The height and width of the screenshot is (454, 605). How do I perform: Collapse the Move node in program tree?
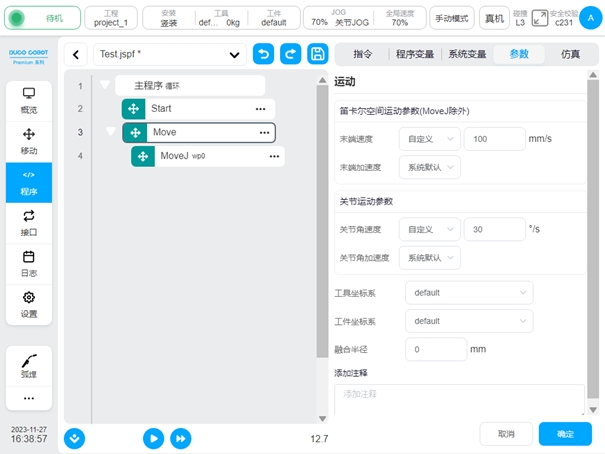coord(110,132)
